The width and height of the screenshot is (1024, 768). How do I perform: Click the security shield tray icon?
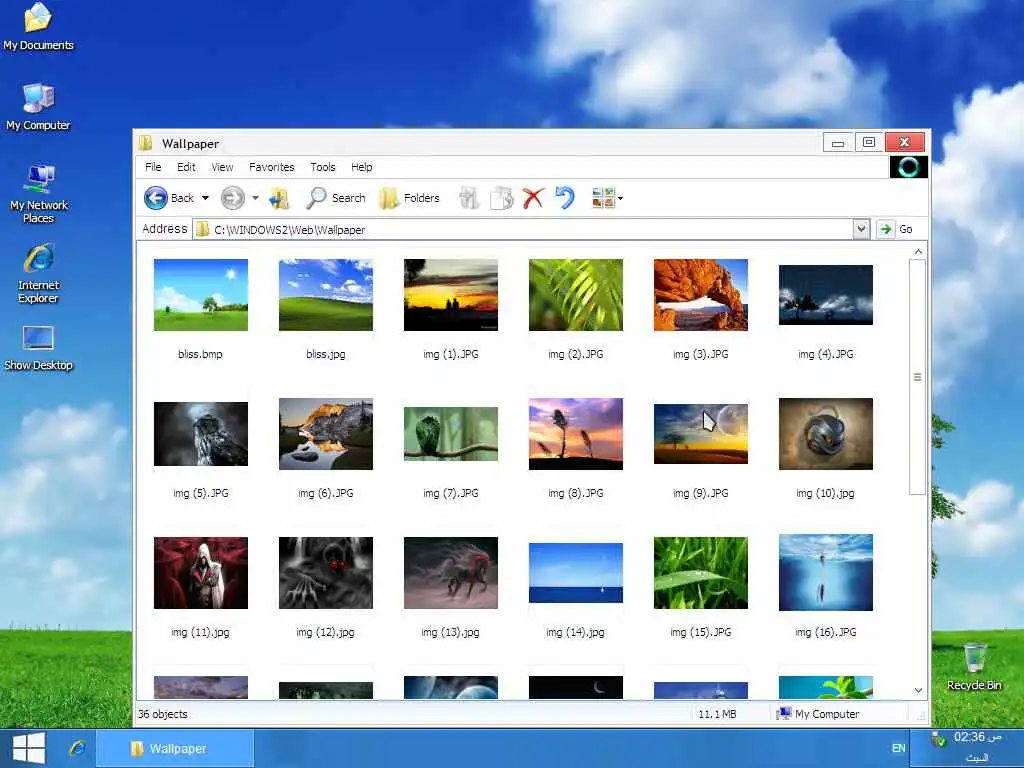pos(938,739)
